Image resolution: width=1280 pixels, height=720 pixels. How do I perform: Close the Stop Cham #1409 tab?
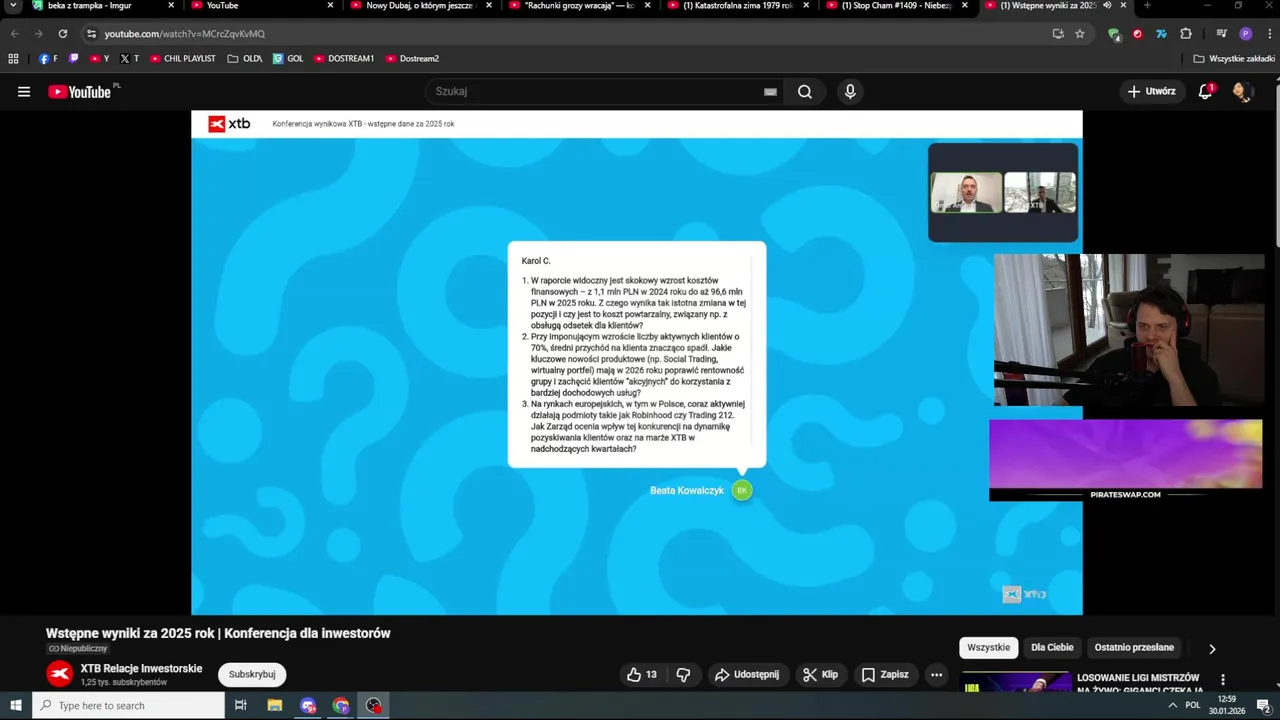click(x=965, y=6)
